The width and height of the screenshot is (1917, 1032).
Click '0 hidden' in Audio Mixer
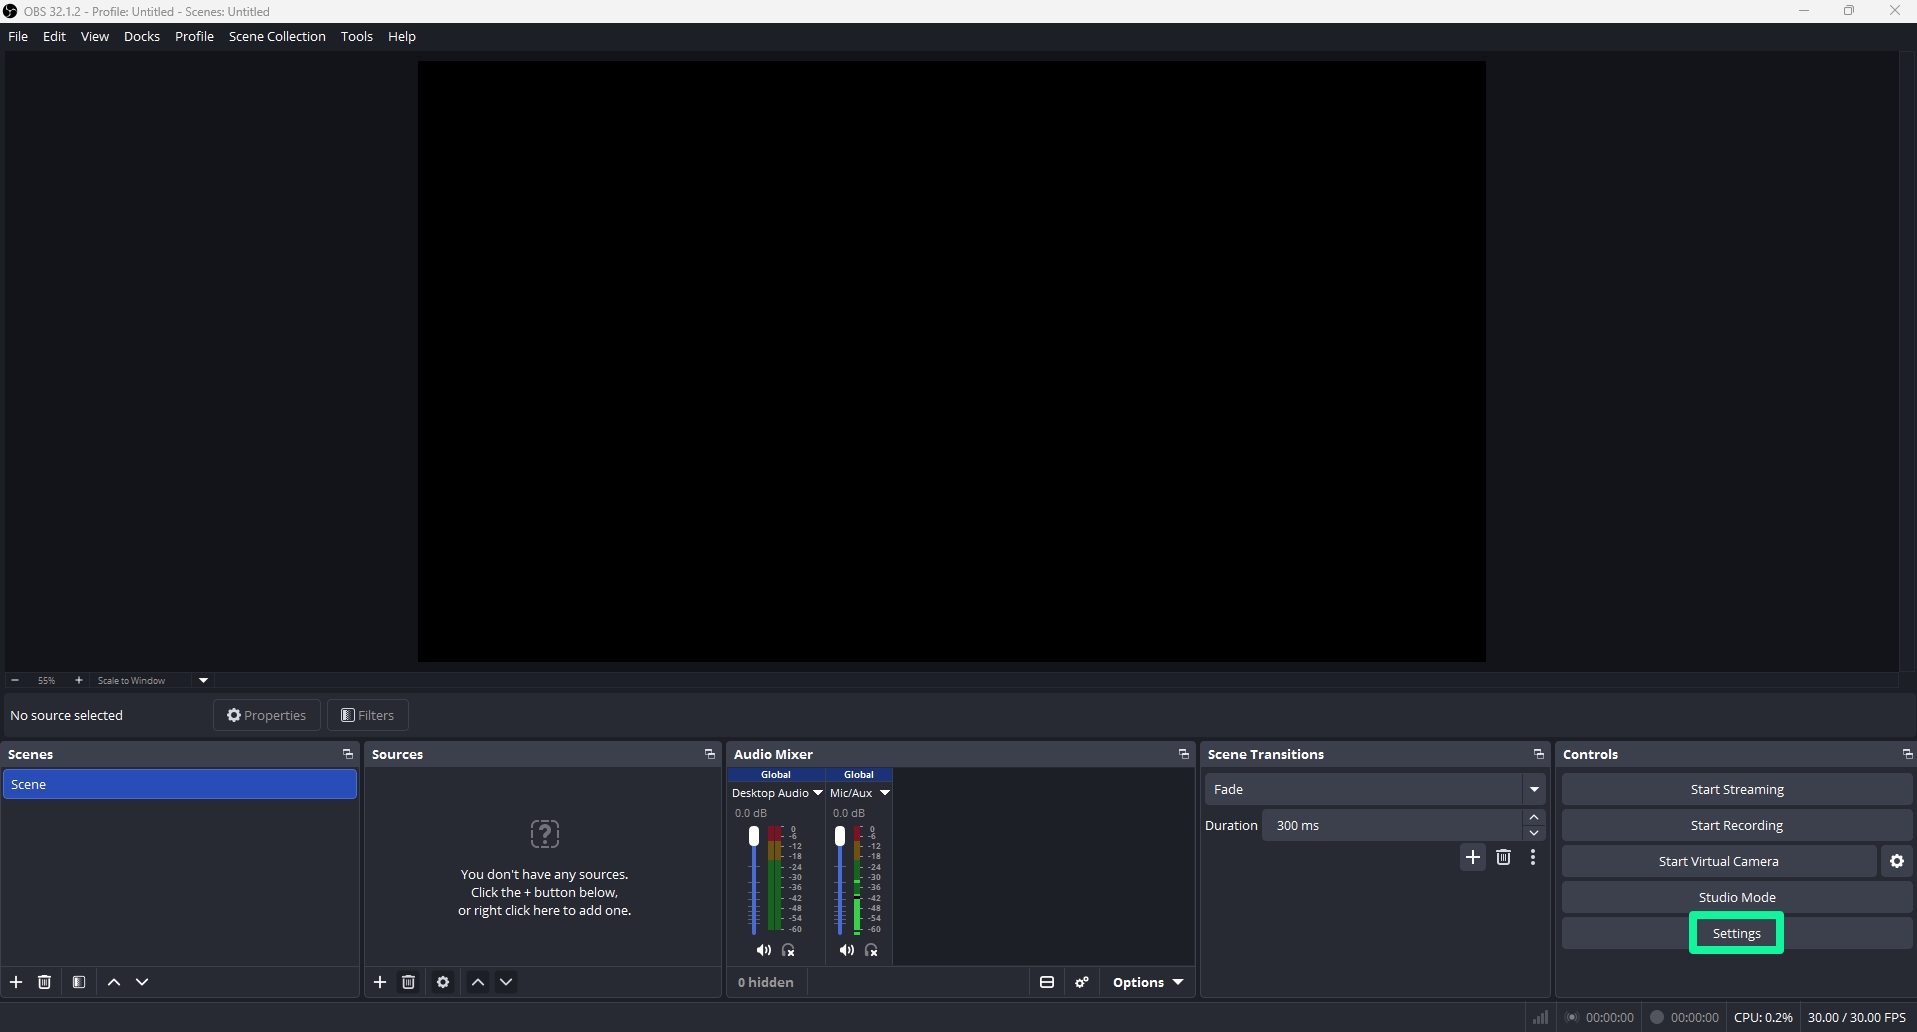(766, 982)
